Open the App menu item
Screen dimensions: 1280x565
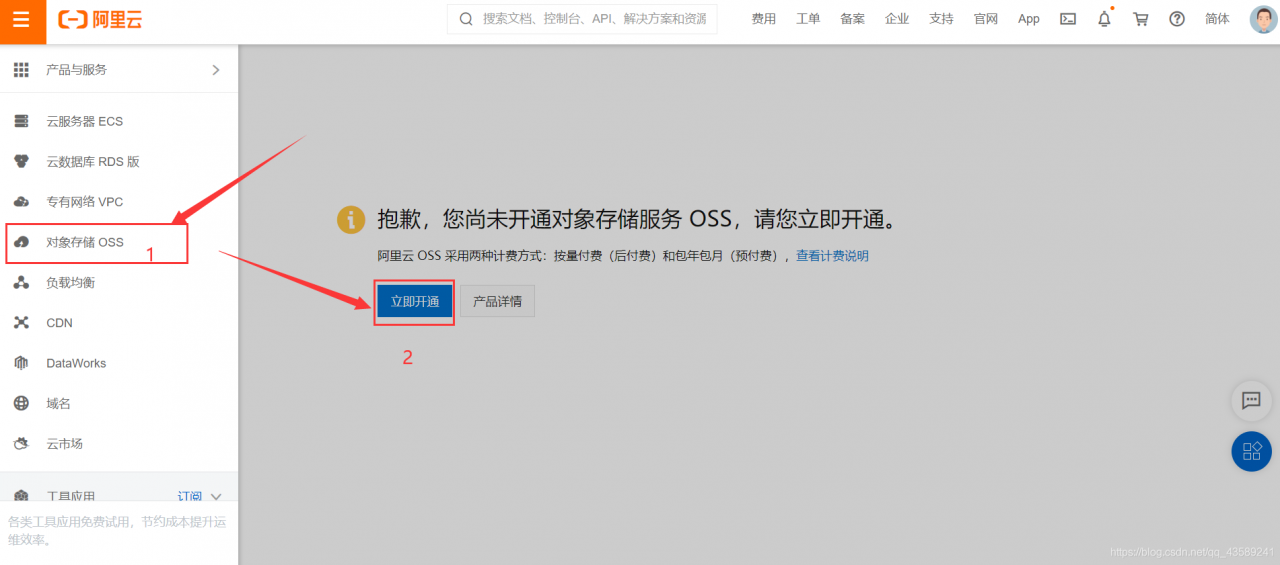pyautogui.click(x=1029, y=19)
